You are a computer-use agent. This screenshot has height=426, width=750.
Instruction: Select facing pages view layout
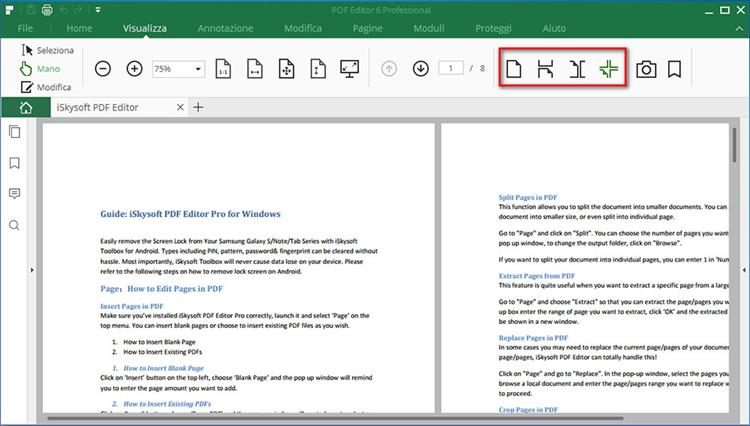577,69
